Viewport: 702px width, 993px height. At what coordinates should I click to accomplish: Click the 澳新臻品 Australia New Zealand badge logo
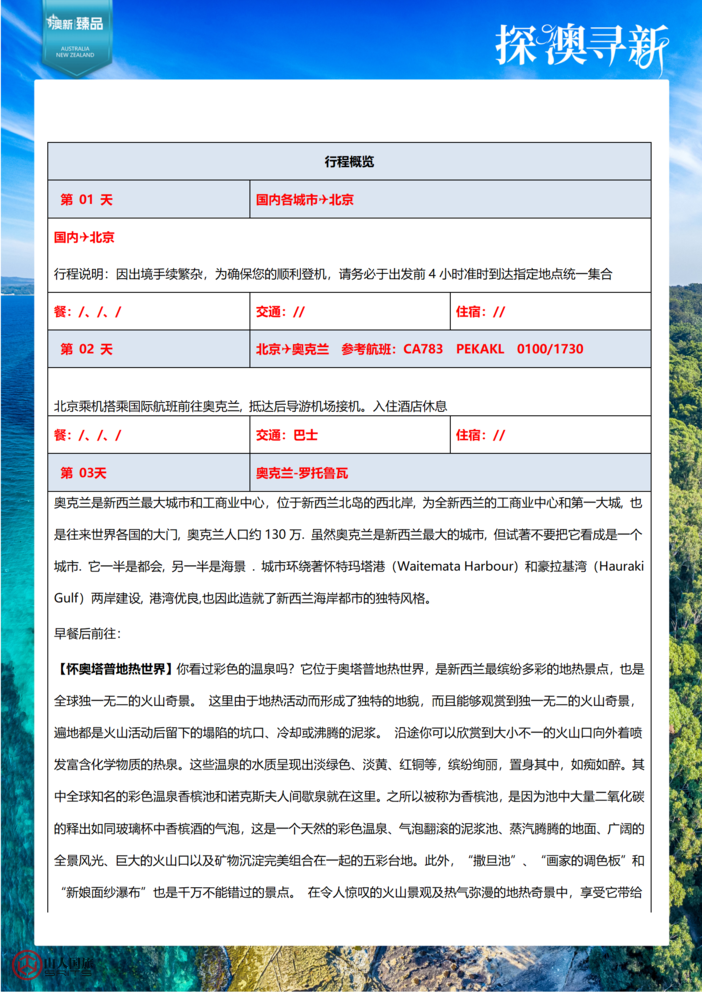pos(76,37)
